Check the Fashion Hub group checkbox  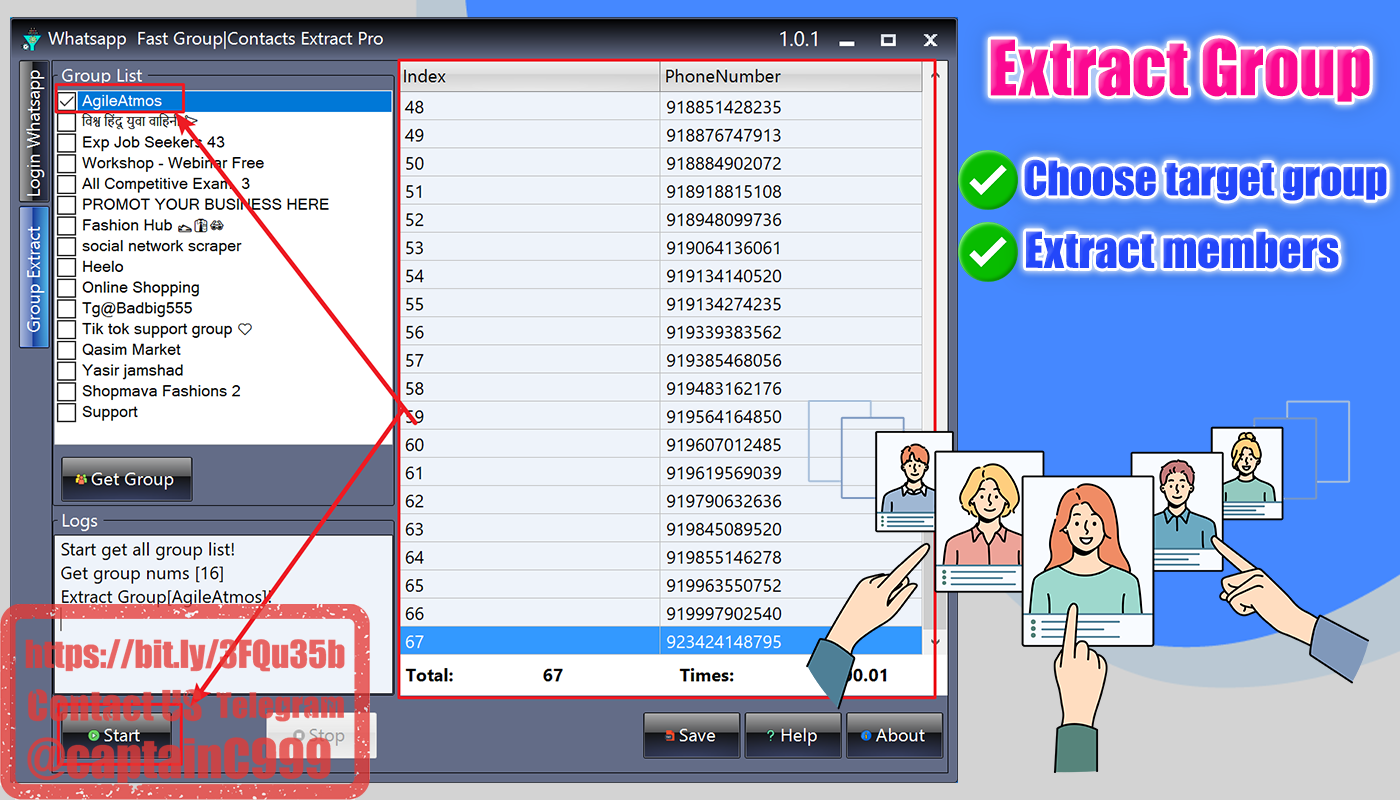[67, 225]
